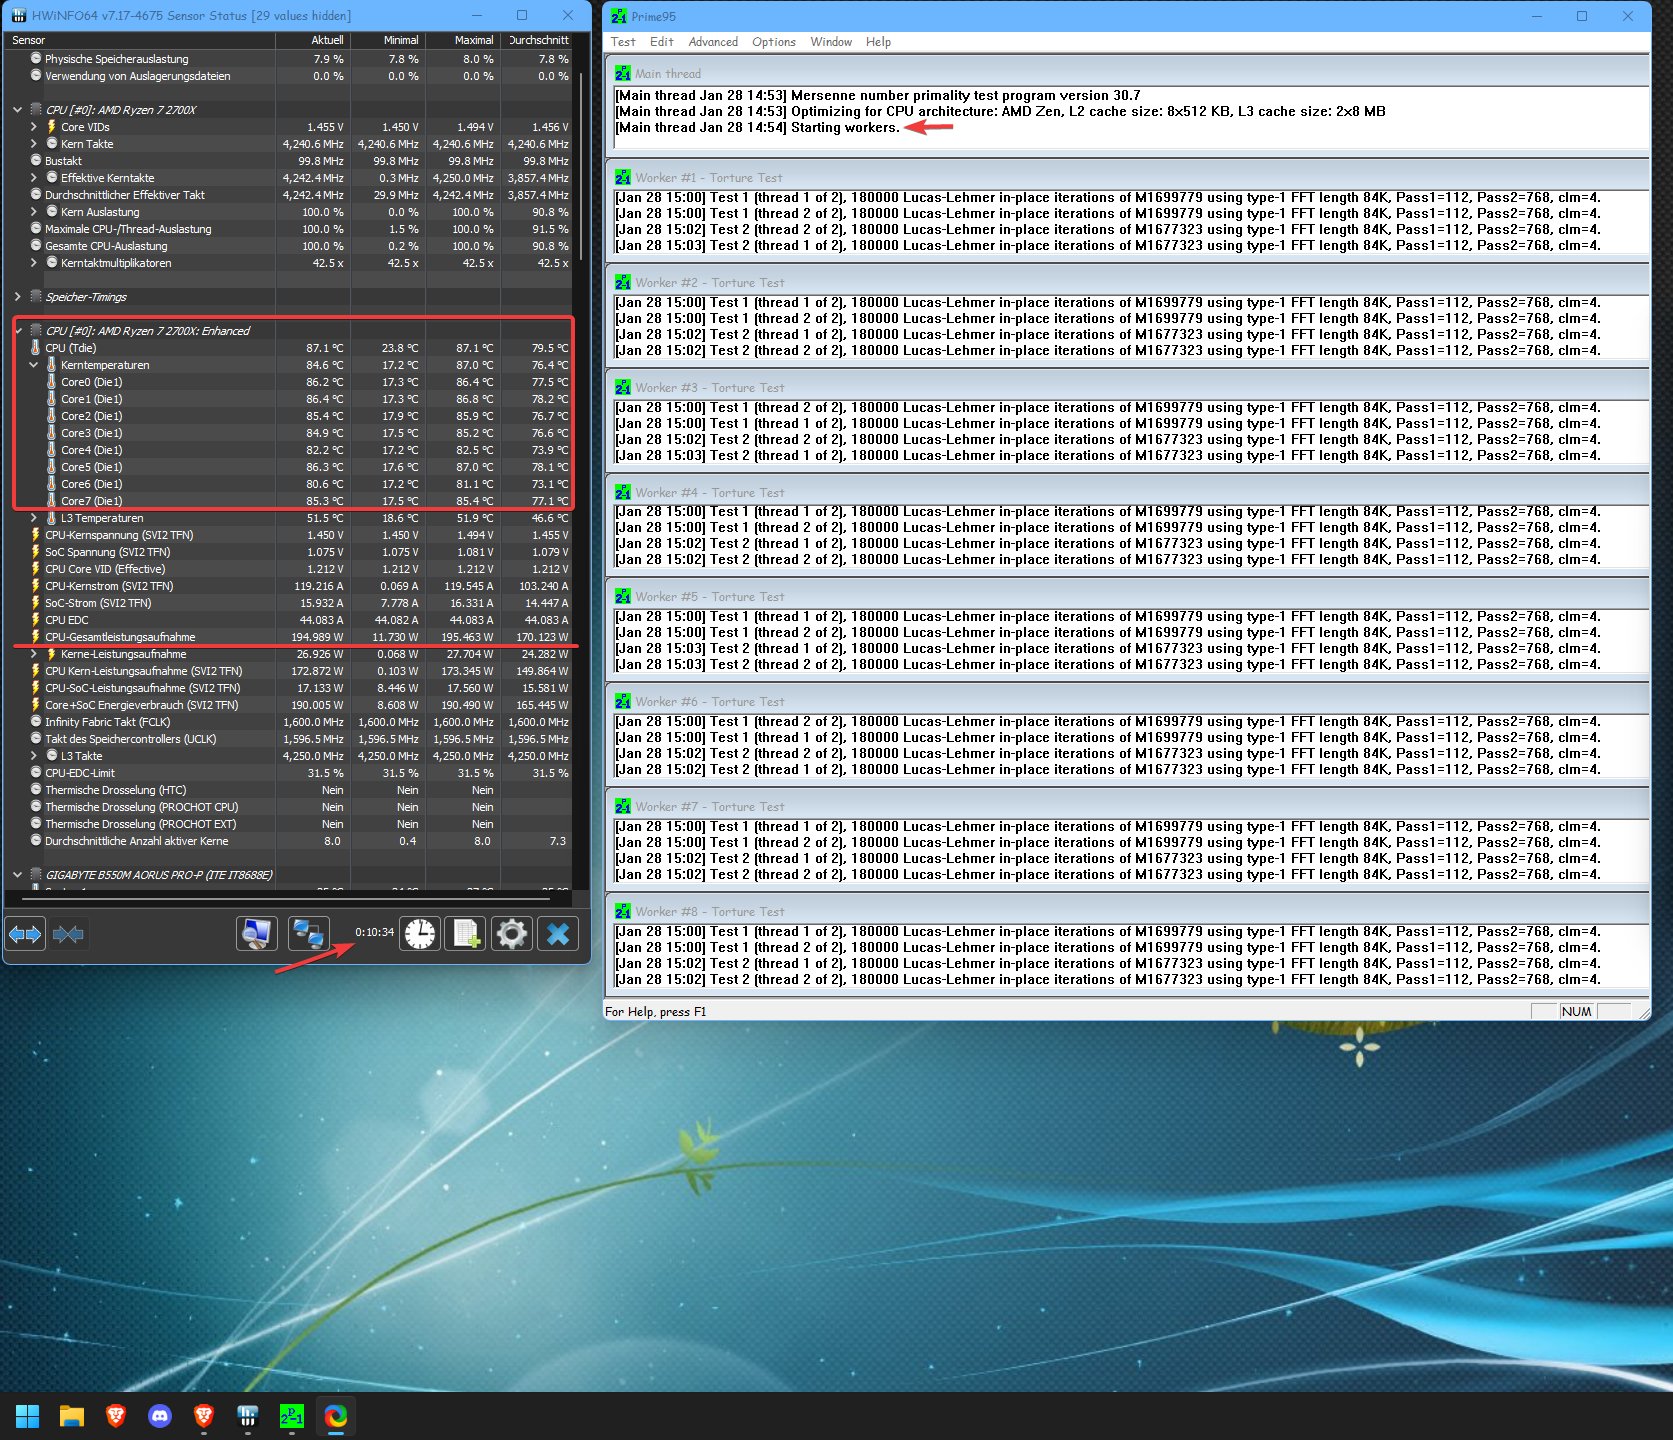Screen dimensions: 1673x1440
Task: Click the Durchschnitt column header
Action: pyautogui.click(x=537, y=40)
